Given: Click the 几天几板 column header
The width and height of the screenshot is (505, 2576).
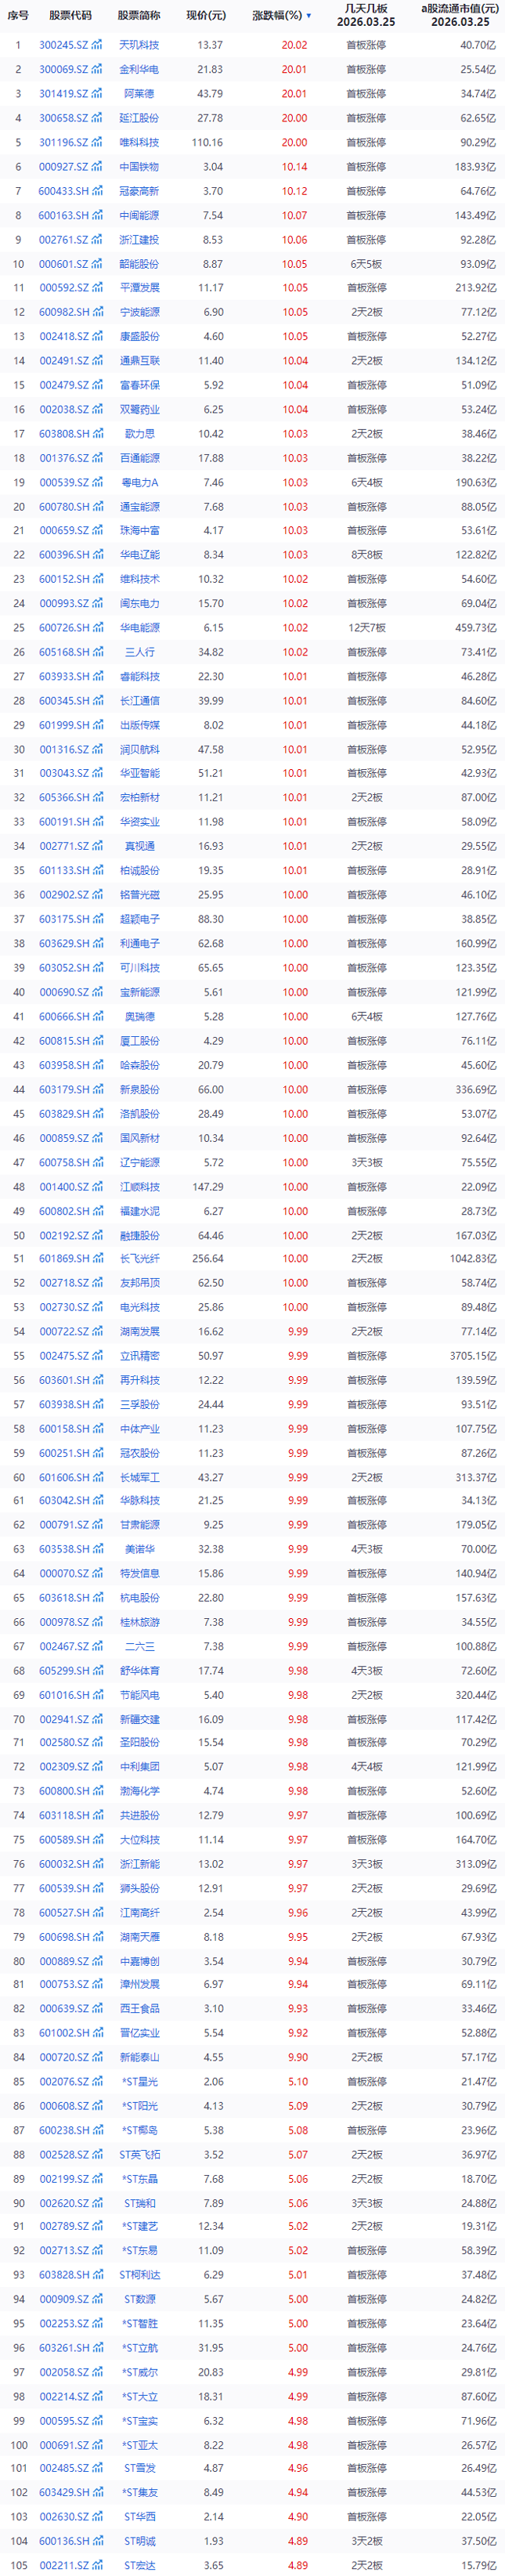Looking at the screenshot, I should (365, 16).
